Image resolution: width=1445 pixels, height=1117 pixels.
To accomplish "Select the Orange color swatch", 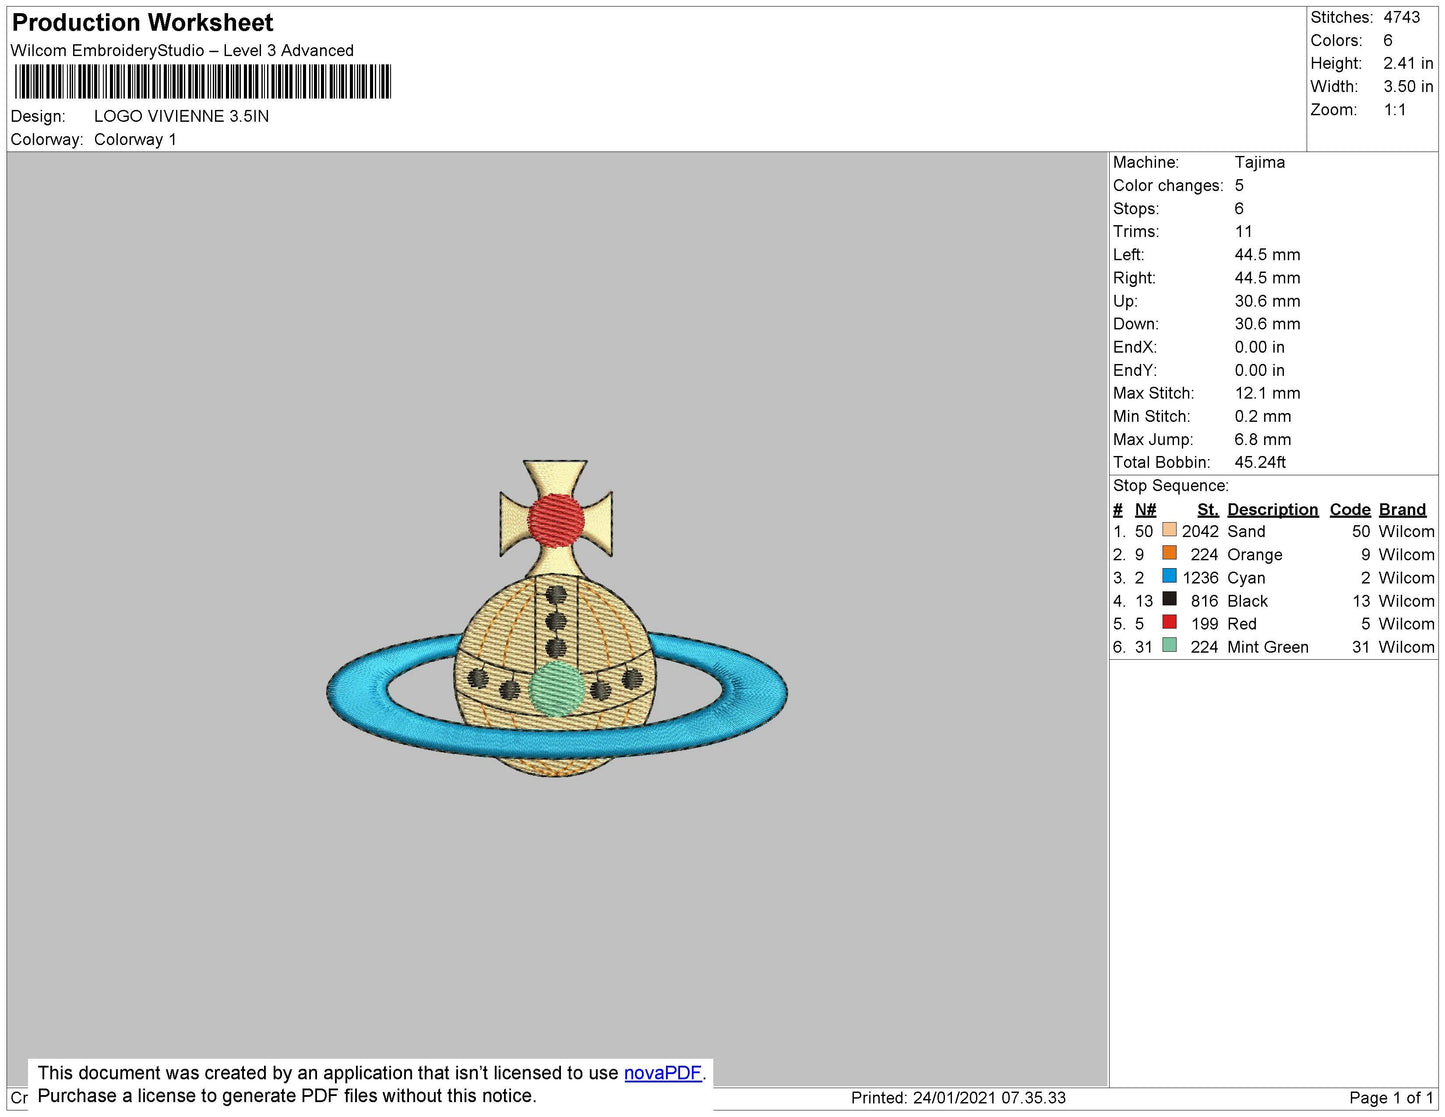I will (x=1169, y=552).
